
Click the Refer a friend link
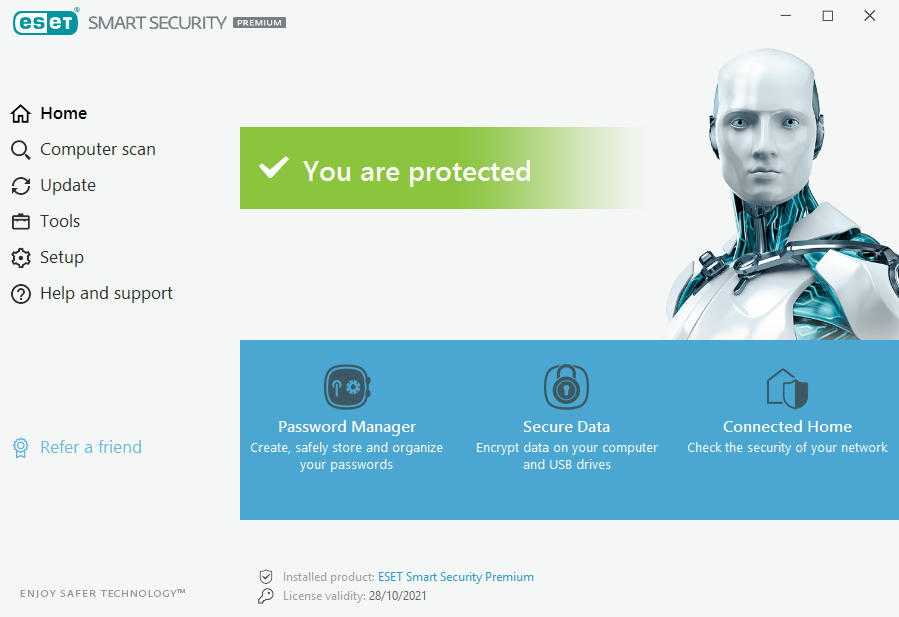pos(91,447)
